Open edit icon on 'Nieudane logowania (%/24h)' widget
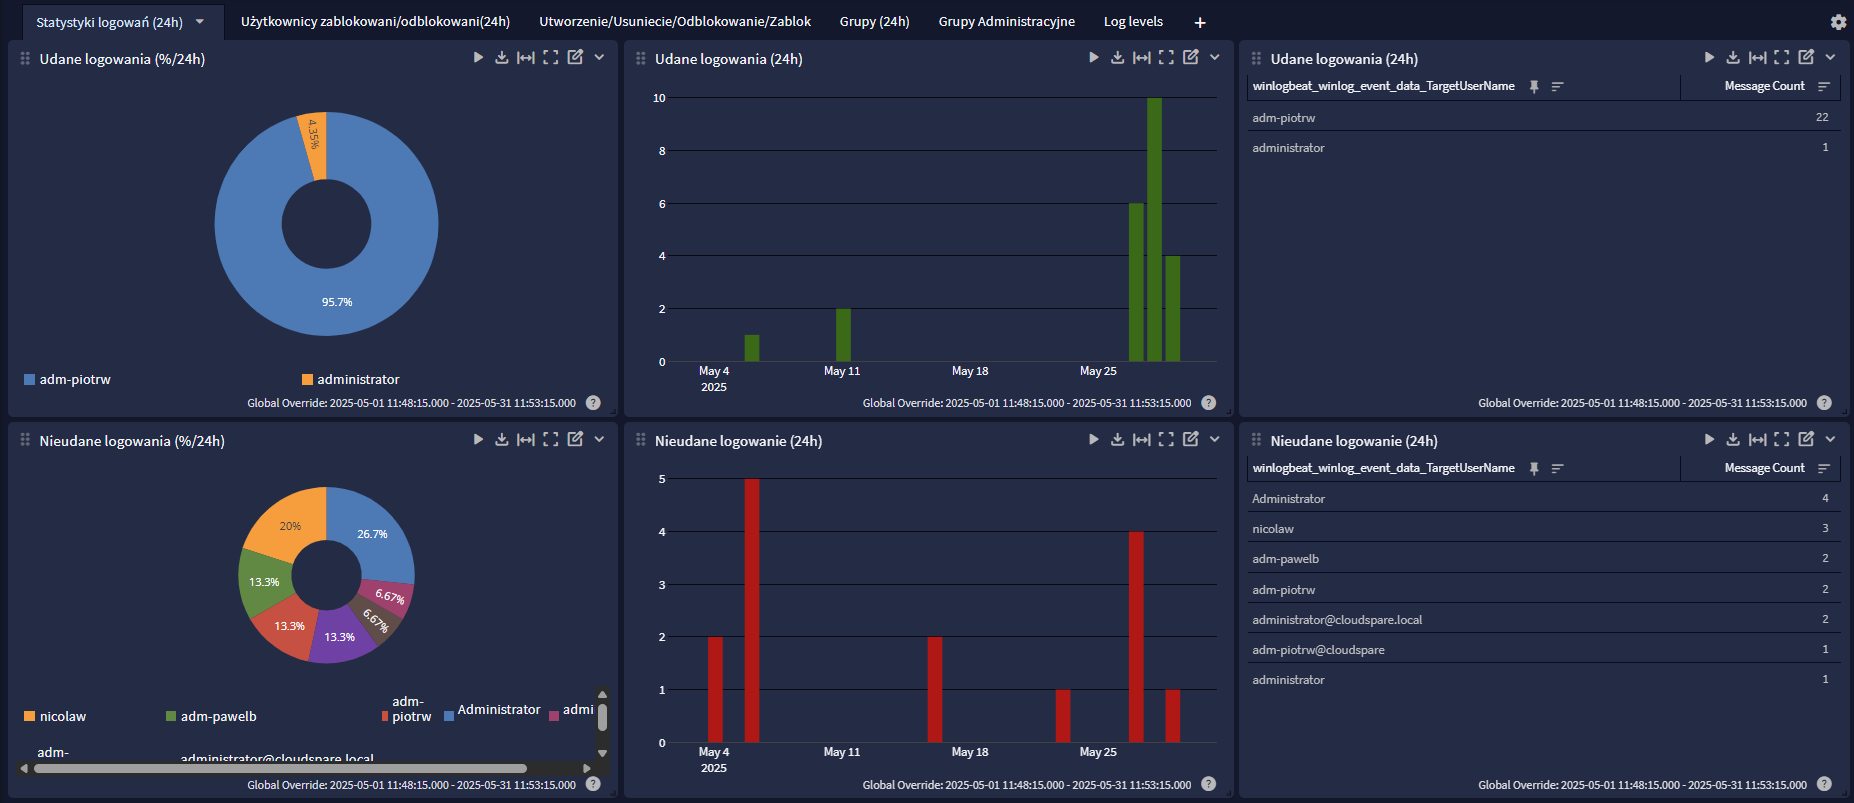Screen dimensions: 1854x803 click(x=575, y=439)
